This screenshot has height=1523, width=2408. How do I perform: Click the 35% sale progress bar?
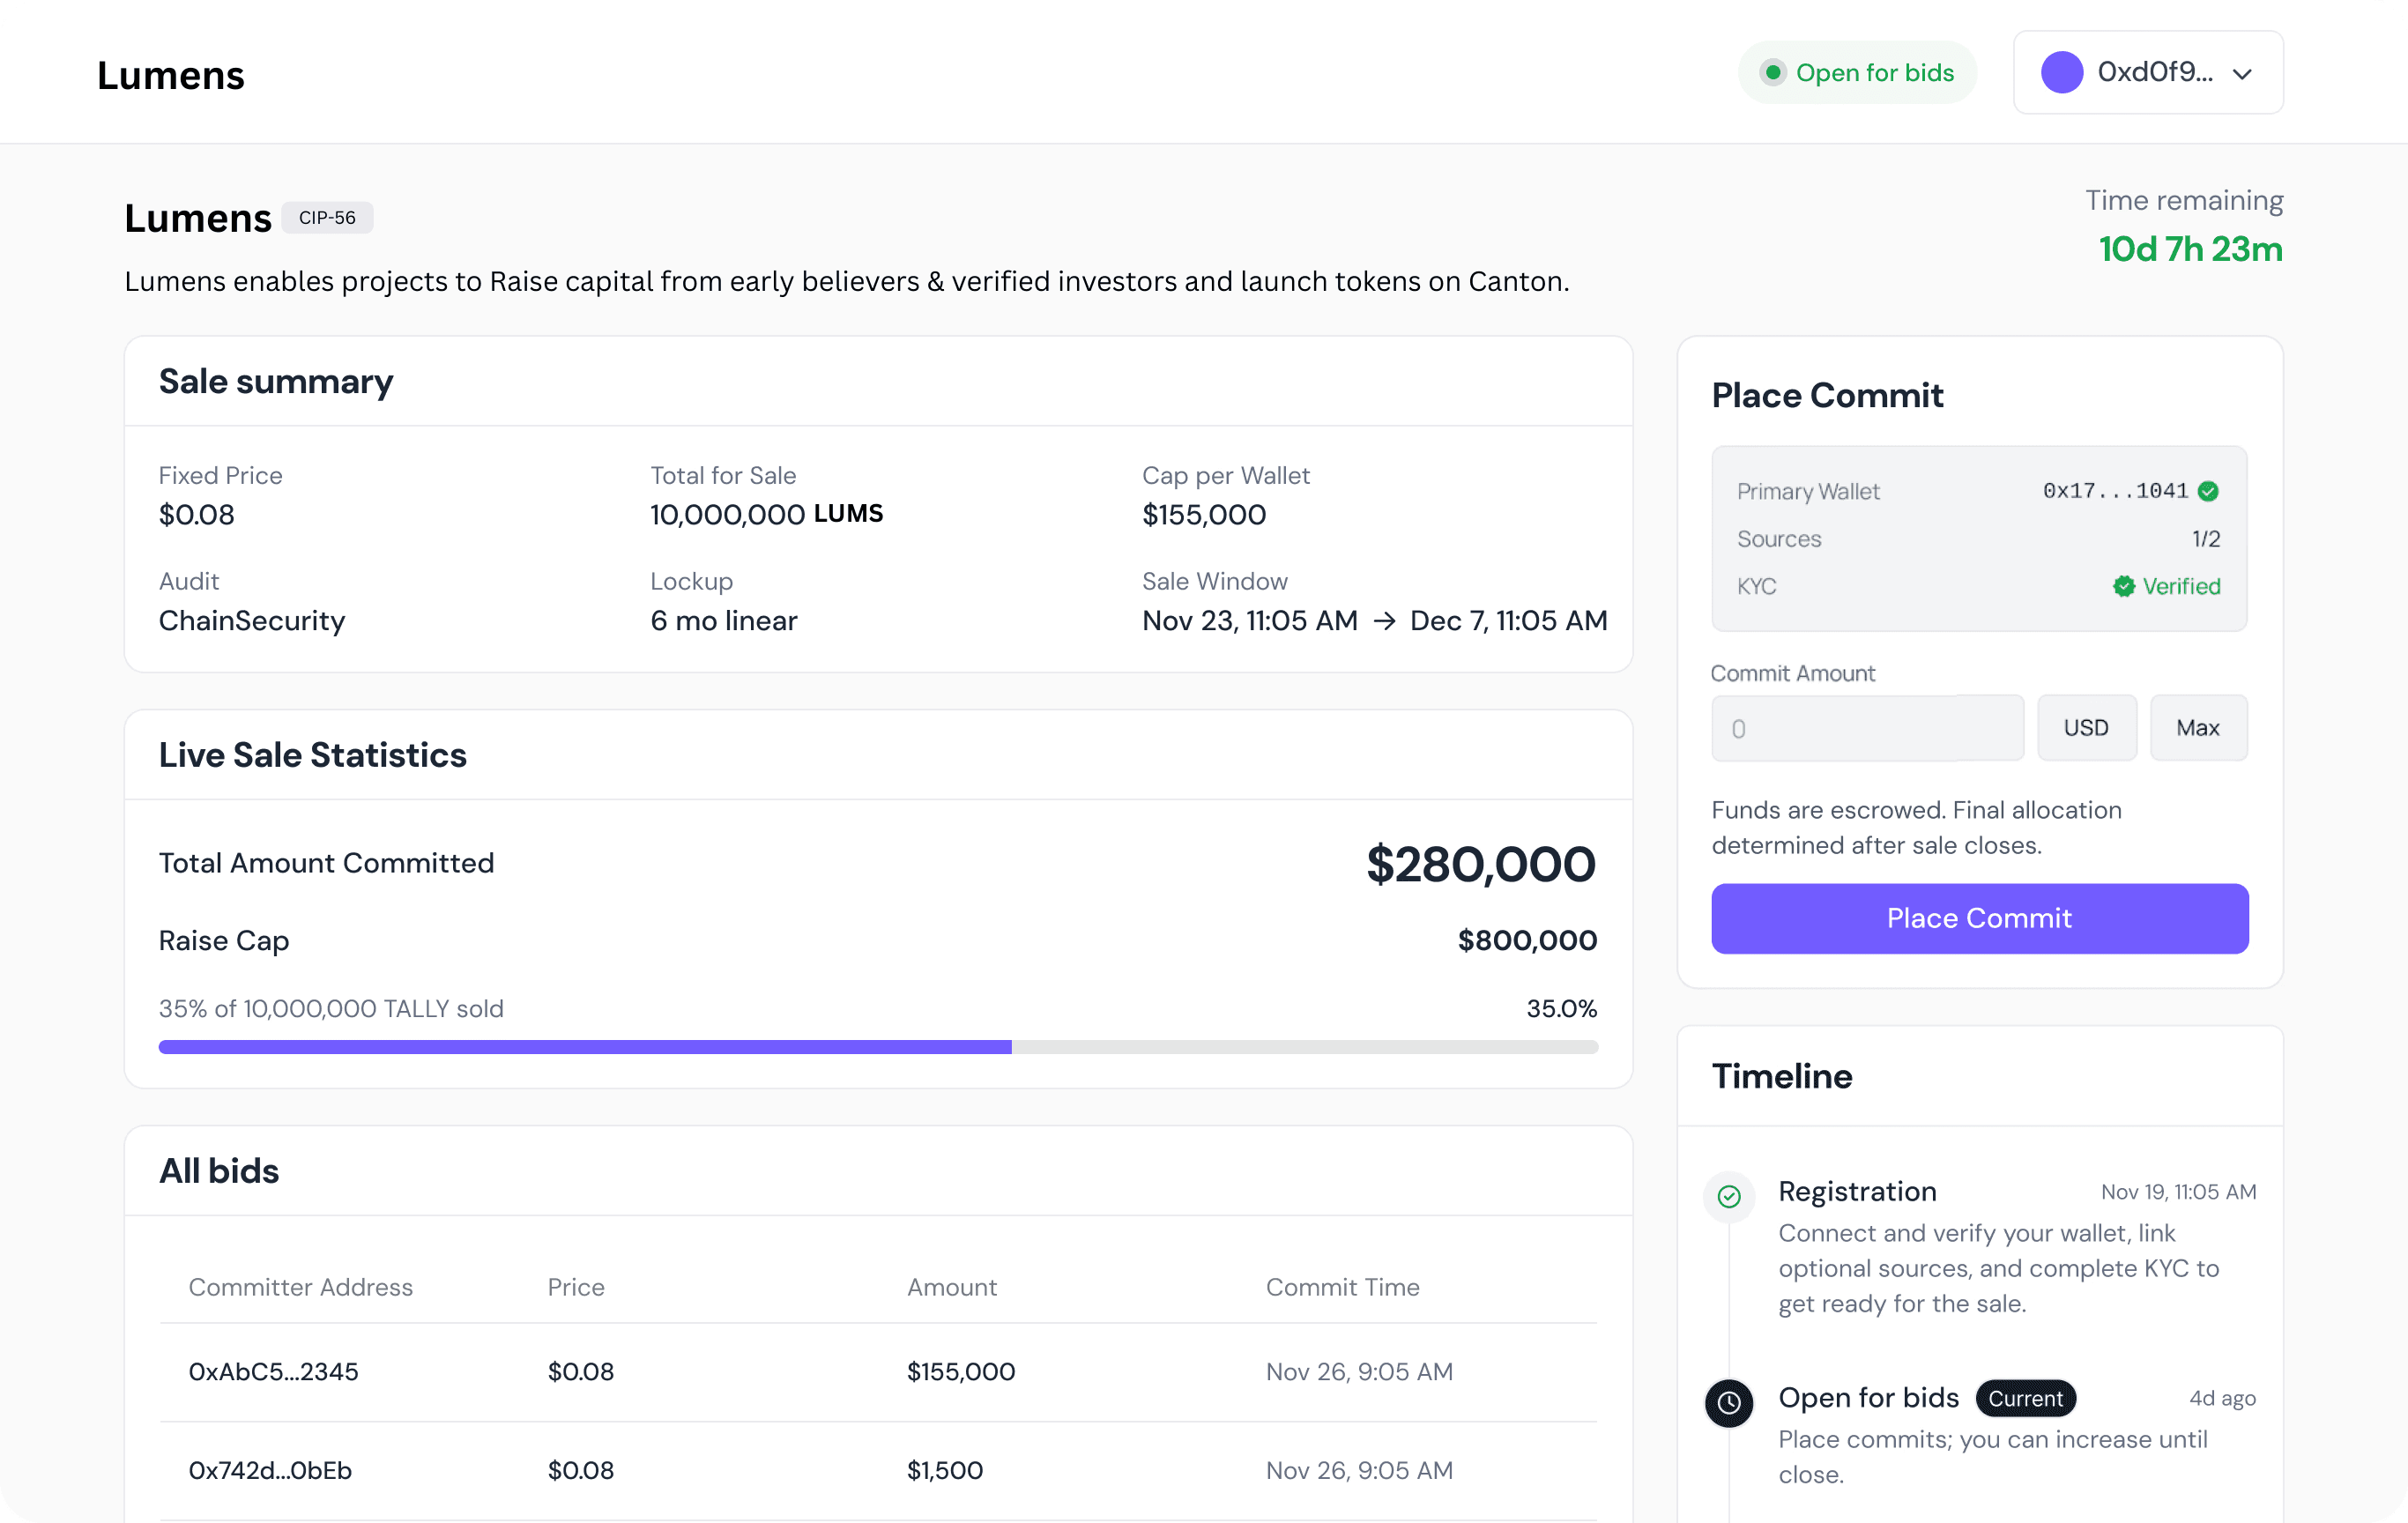(877, 1047)
